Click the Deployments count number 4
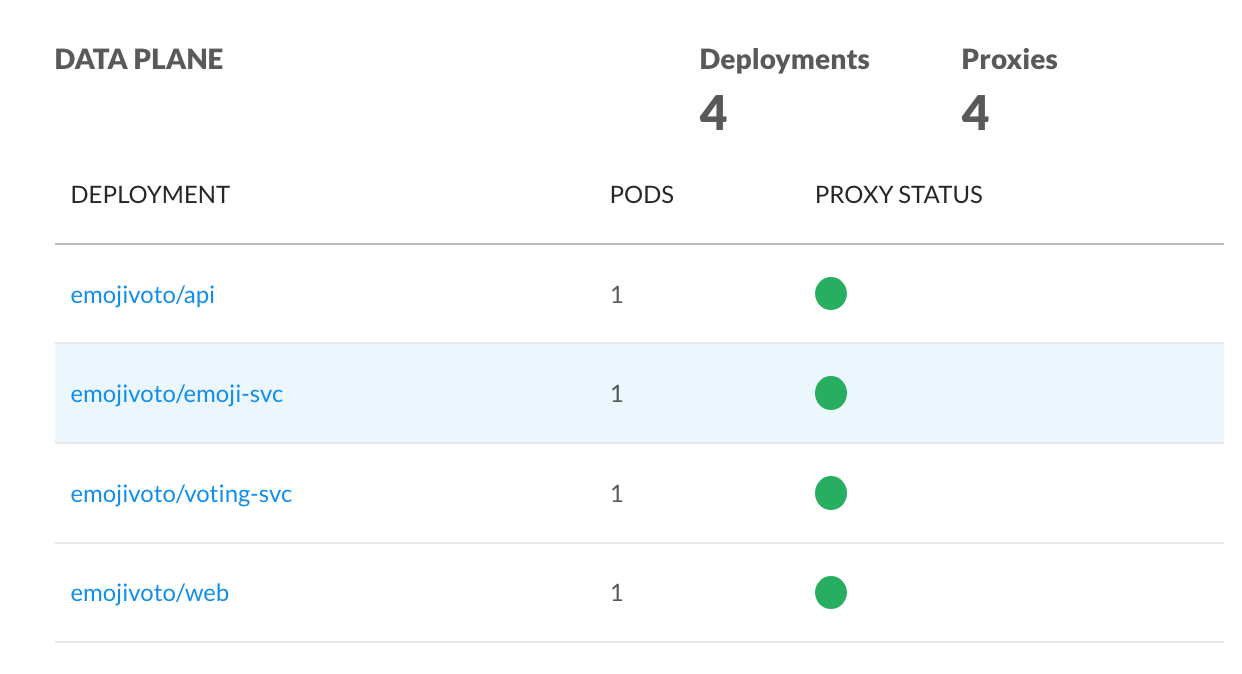1242x674 pixels. tap(713, 113)
